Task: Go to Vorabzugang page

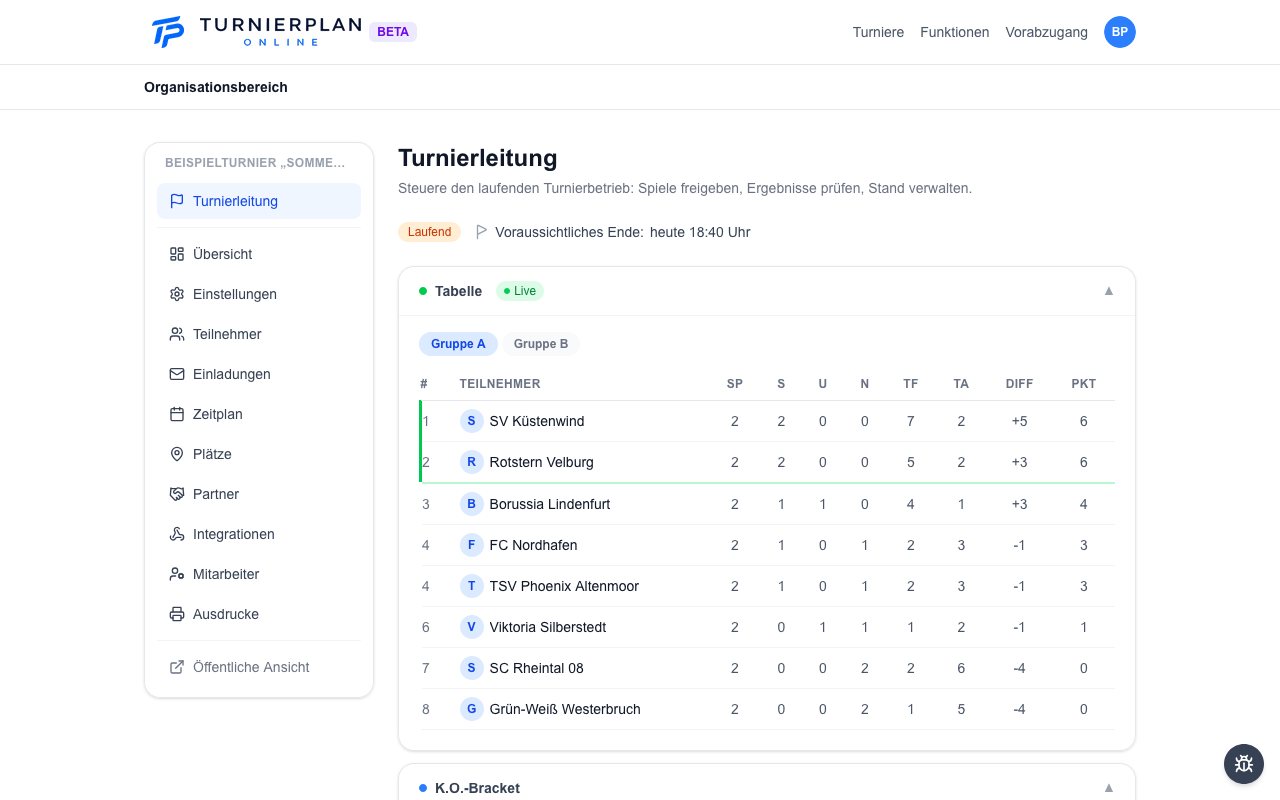Action: click(x=1047, y=32)
